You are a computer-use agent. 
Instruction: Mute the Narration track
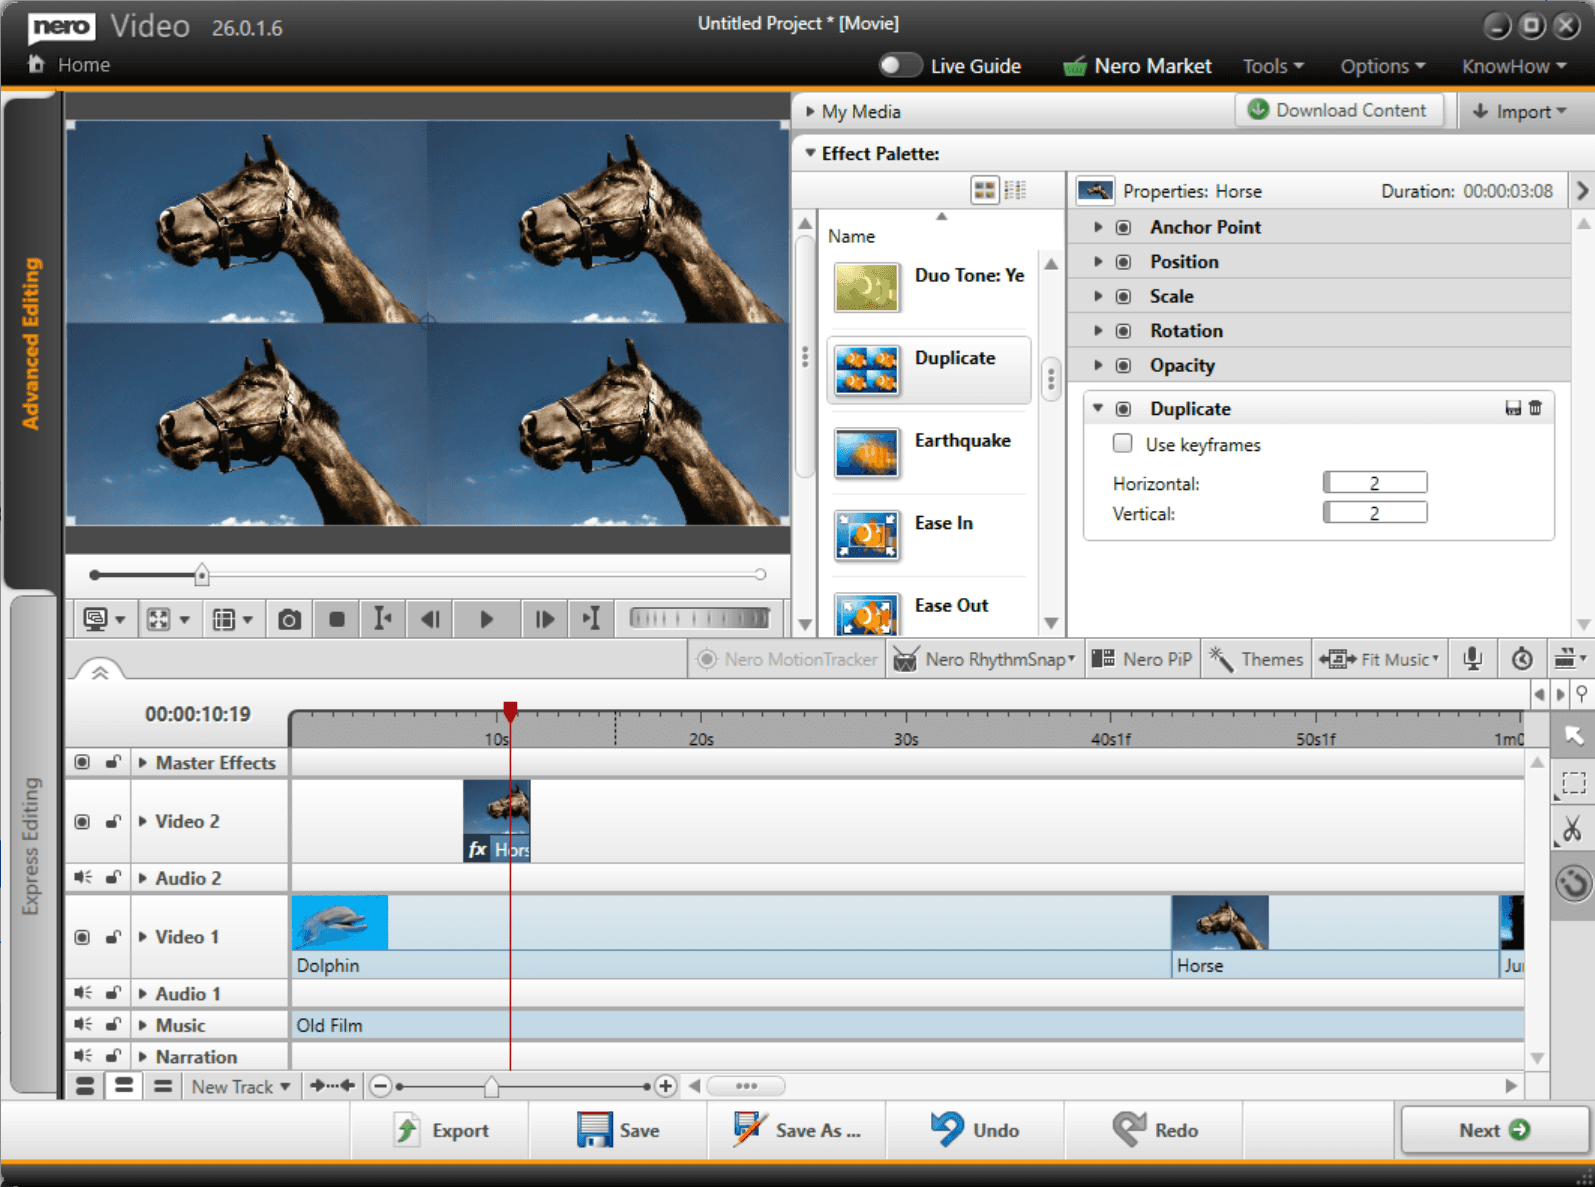tap(83, 1057)
